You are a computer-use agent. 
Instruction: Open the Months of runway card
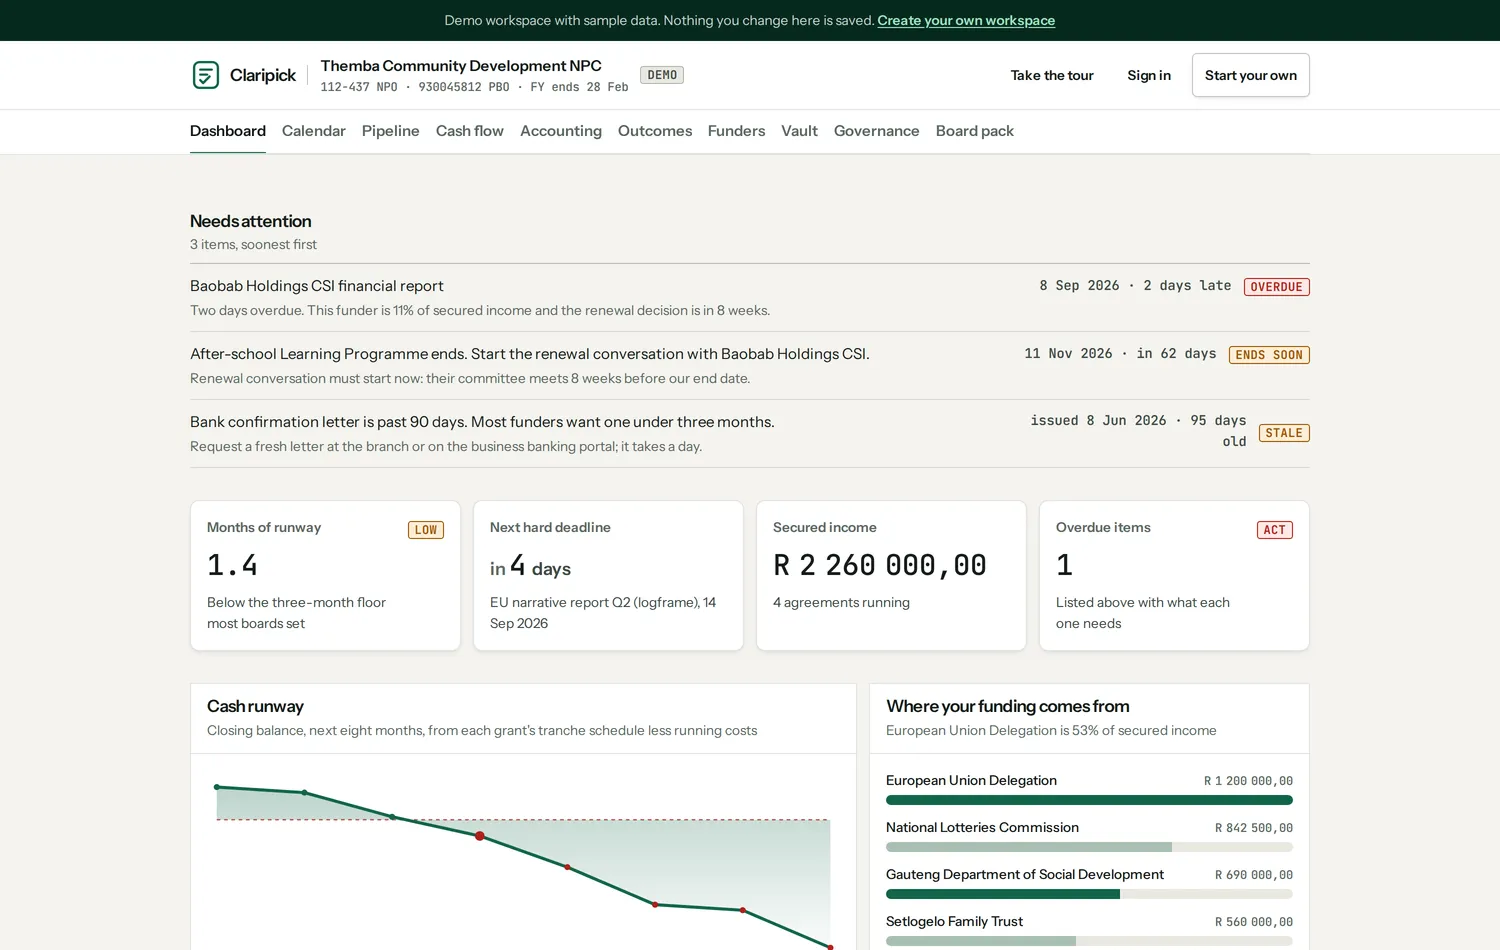[x=325, y=576]
